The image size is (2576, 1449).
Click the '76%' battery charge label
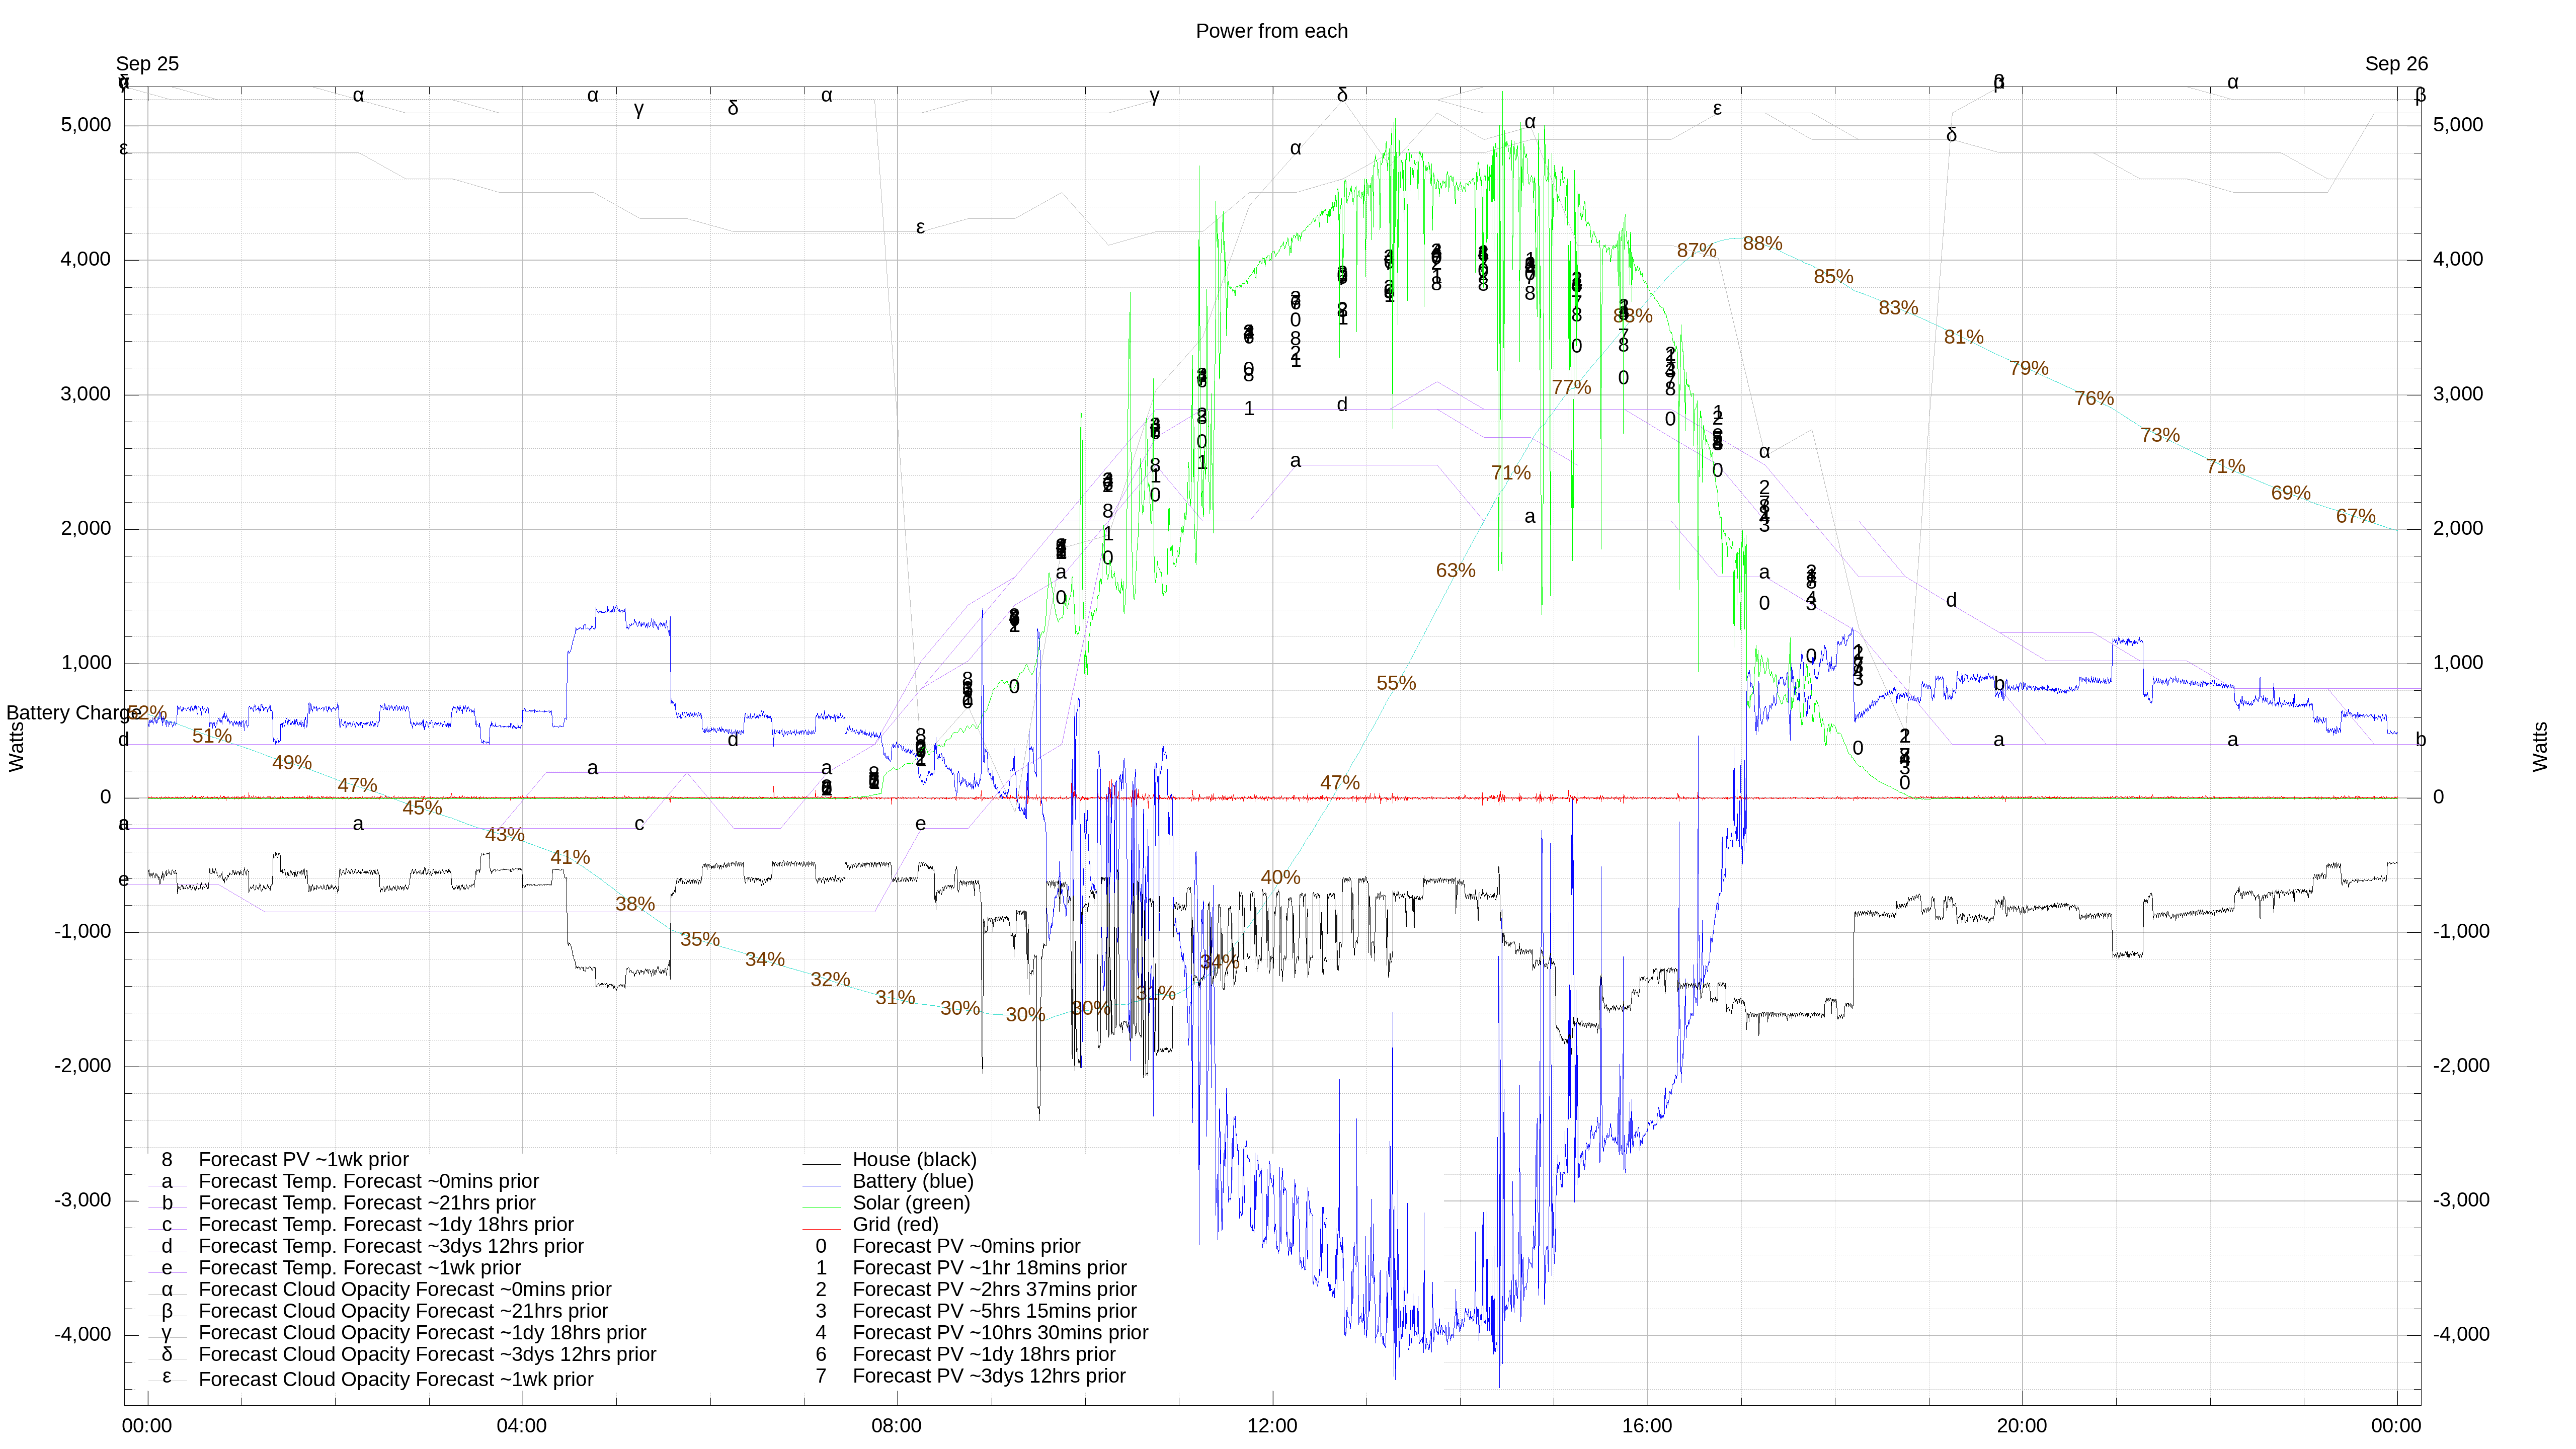[x=2094, y=399]
